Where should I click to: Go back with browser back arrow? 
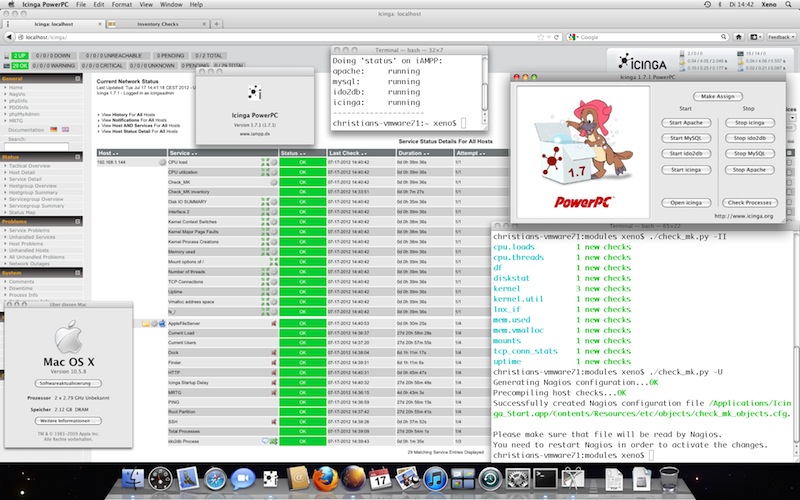pos(9,37)
